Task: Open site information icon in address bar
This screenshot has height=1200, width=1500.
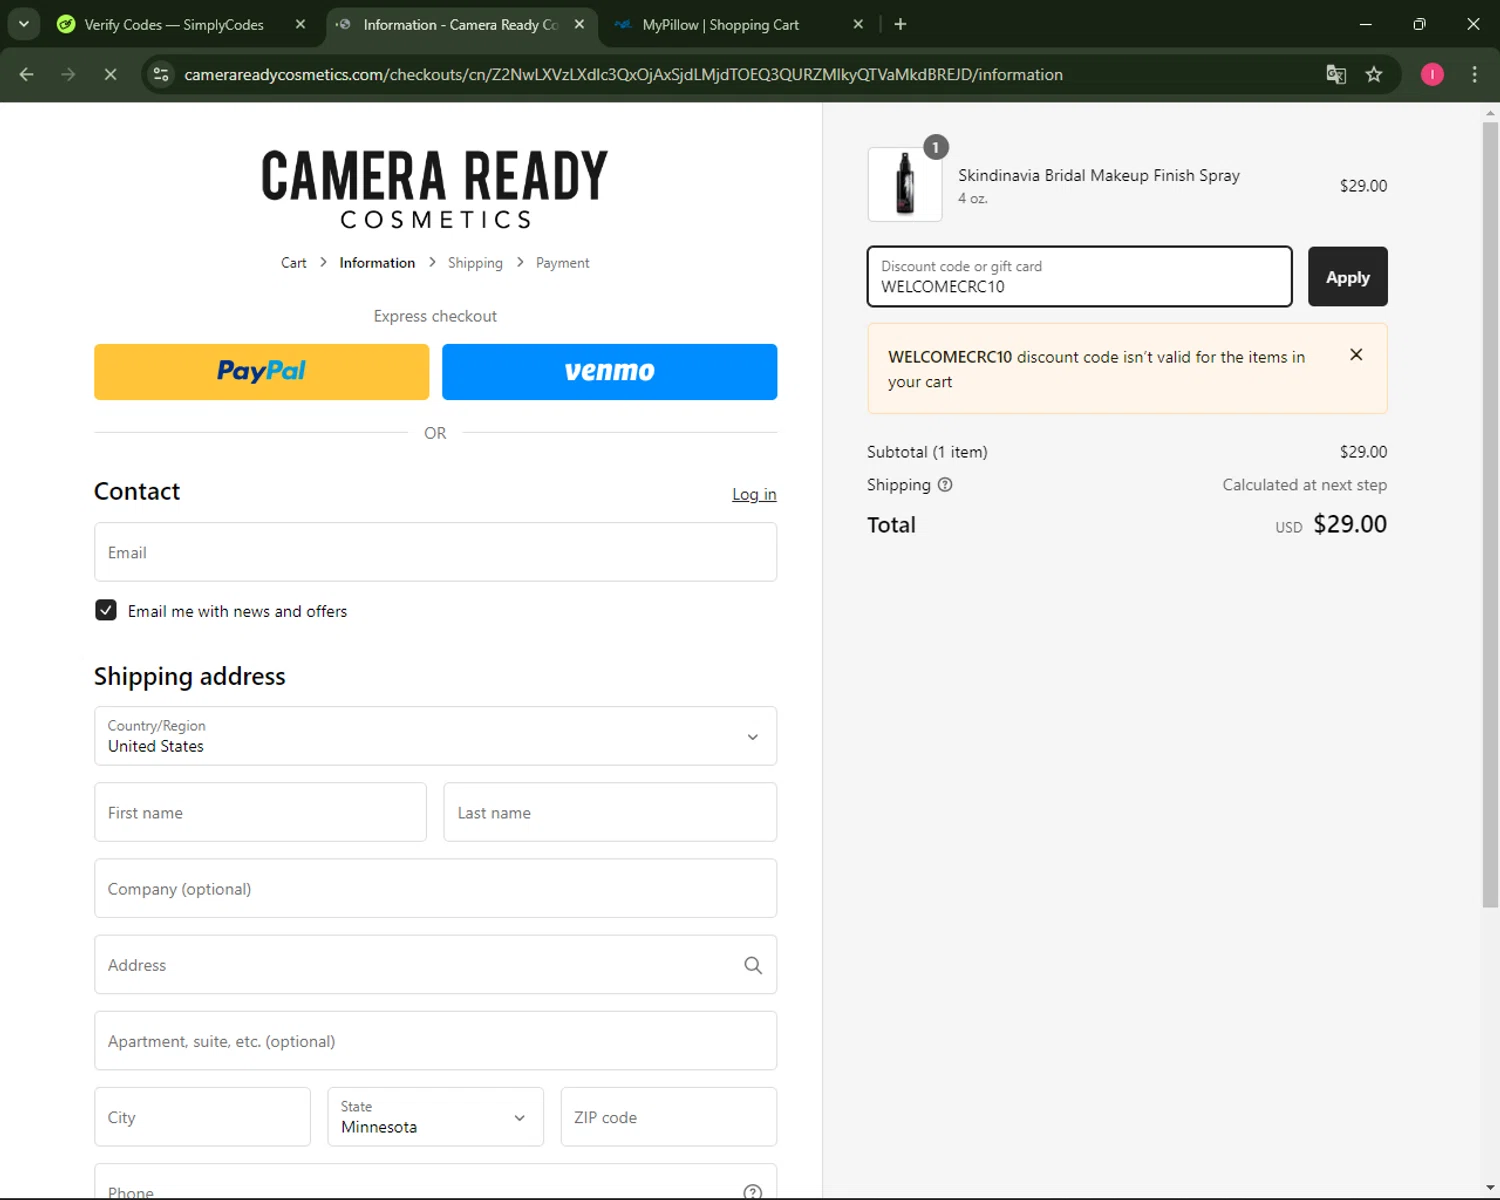Action: (161, 74)
